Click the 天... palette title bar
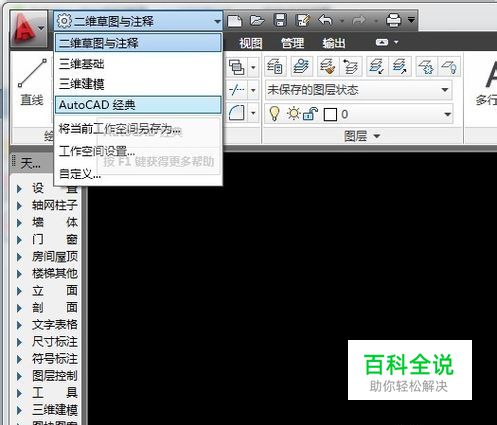 [32, 163]
